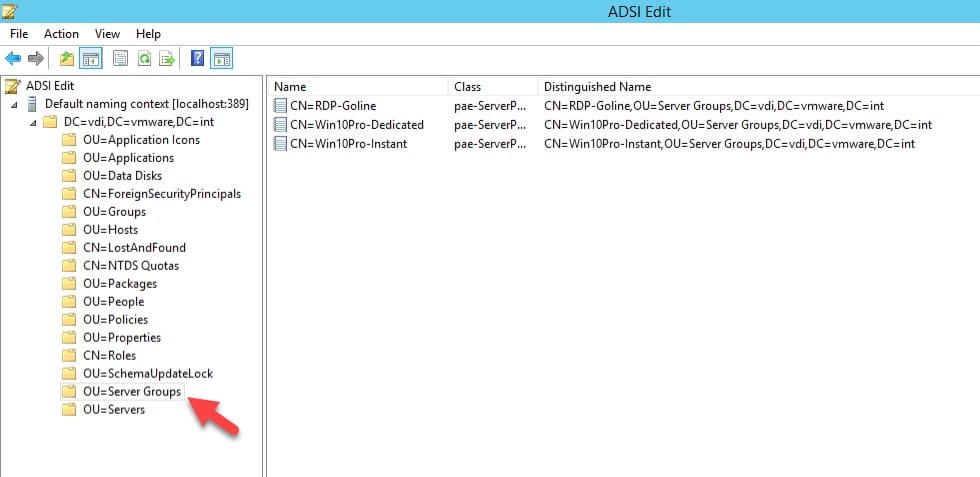Select CN=NTDS Quotas in the tree
The height and width of the screenshot is (477, 980).
tap(131, 266)
